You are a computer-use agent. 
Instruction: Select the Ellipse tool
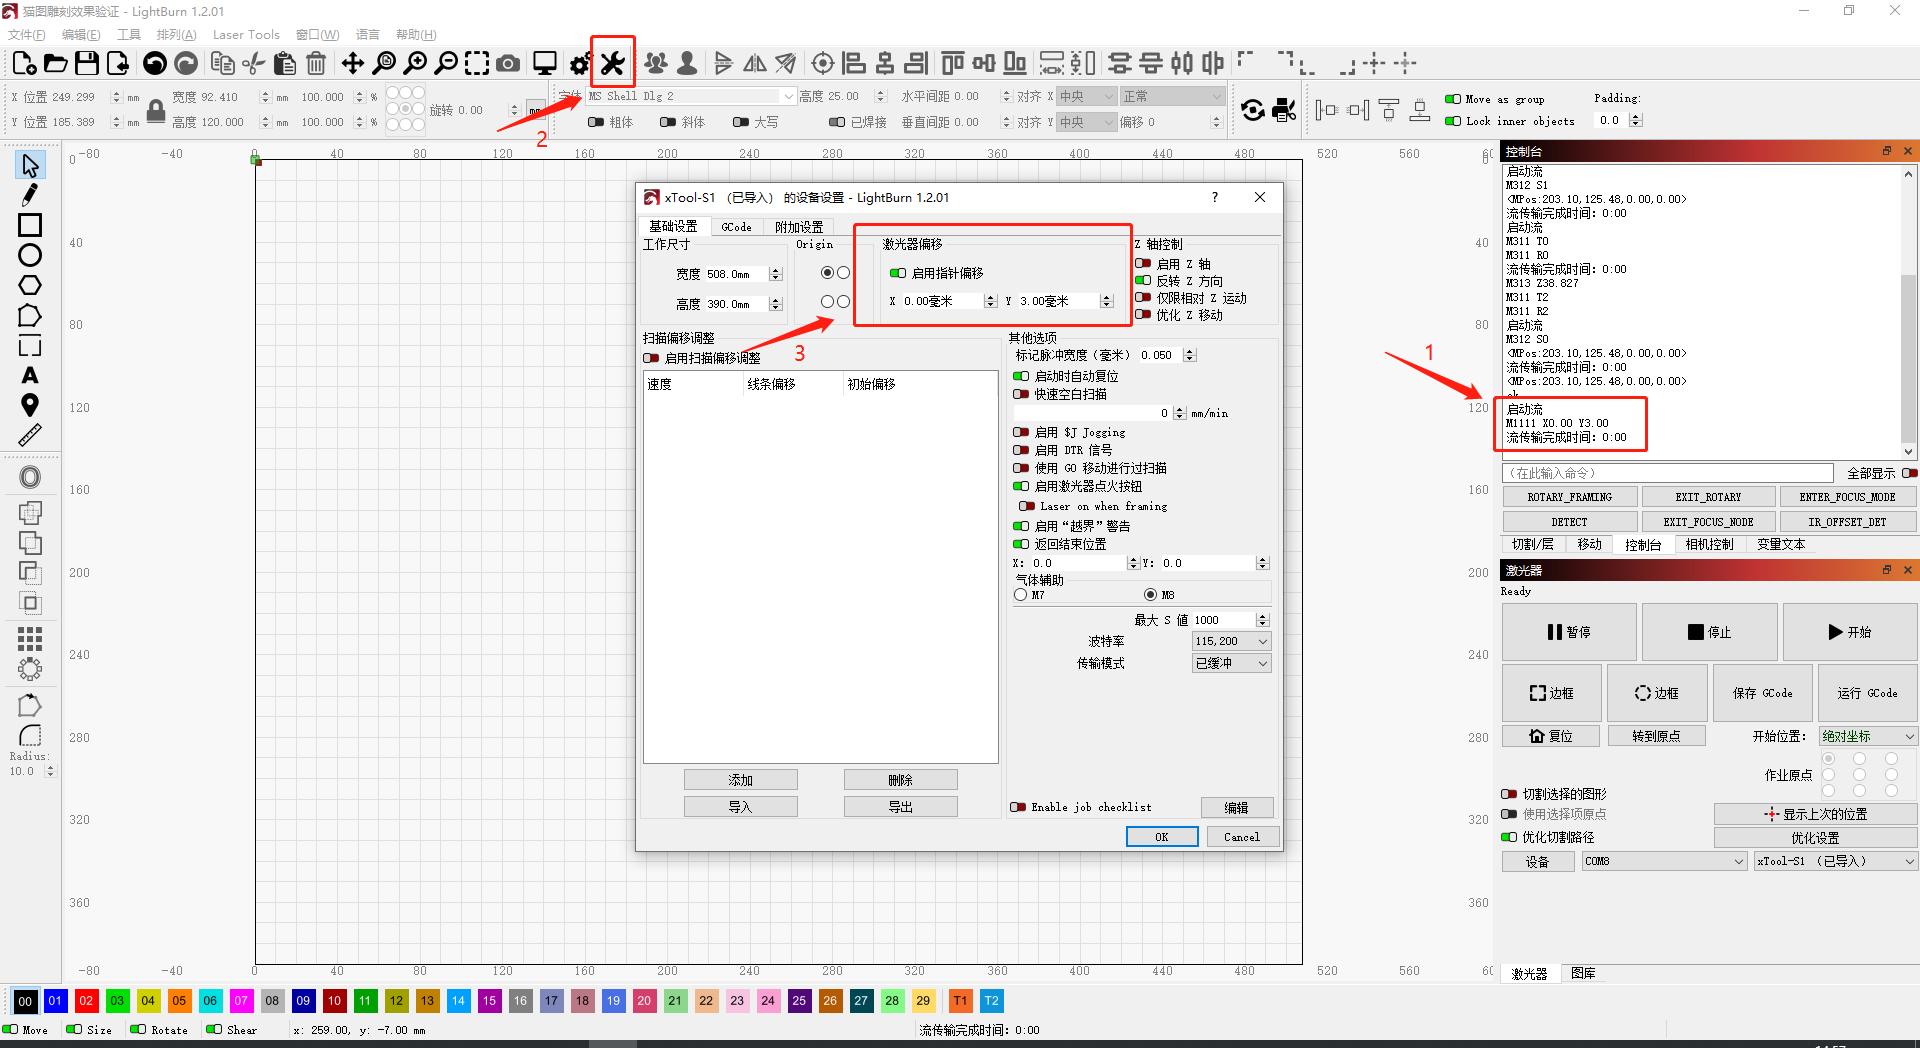30,255
